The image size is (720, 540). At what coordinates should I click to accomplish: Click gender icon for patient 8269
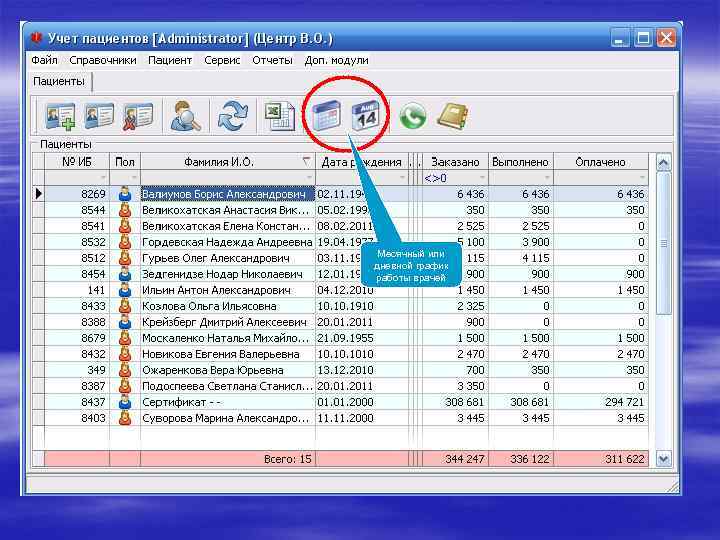[124, 194]
